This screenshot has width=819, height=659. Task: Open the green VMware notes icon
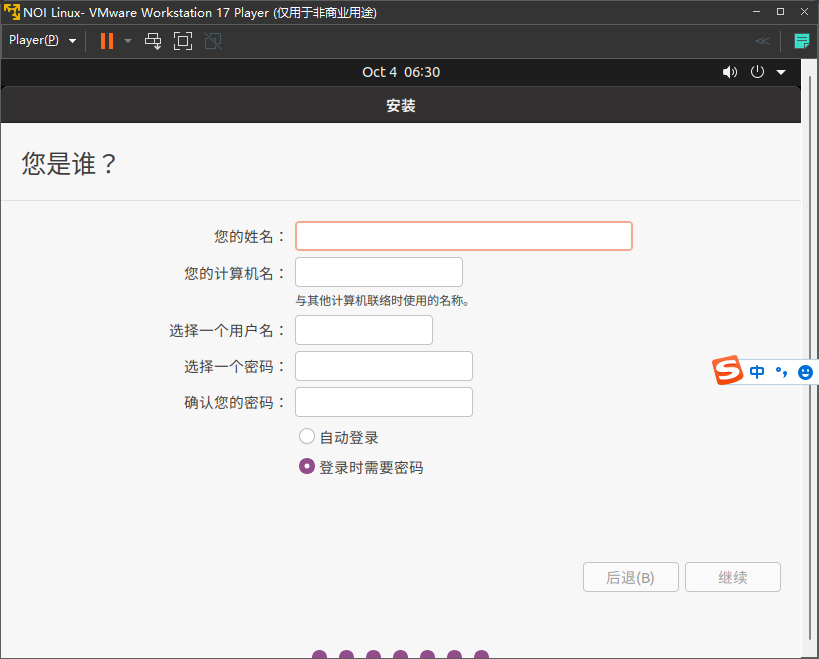tap(801, 41)
